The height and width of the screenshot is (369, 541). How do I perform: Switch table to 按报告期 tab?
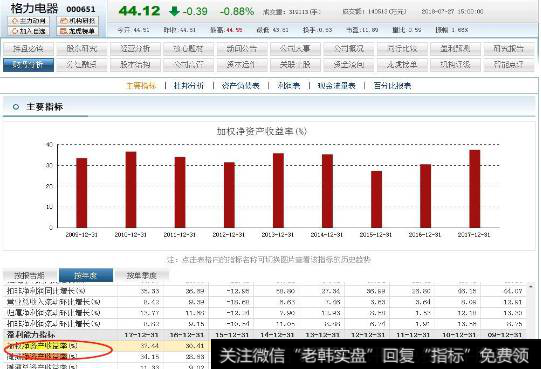(x=30, y=275)
